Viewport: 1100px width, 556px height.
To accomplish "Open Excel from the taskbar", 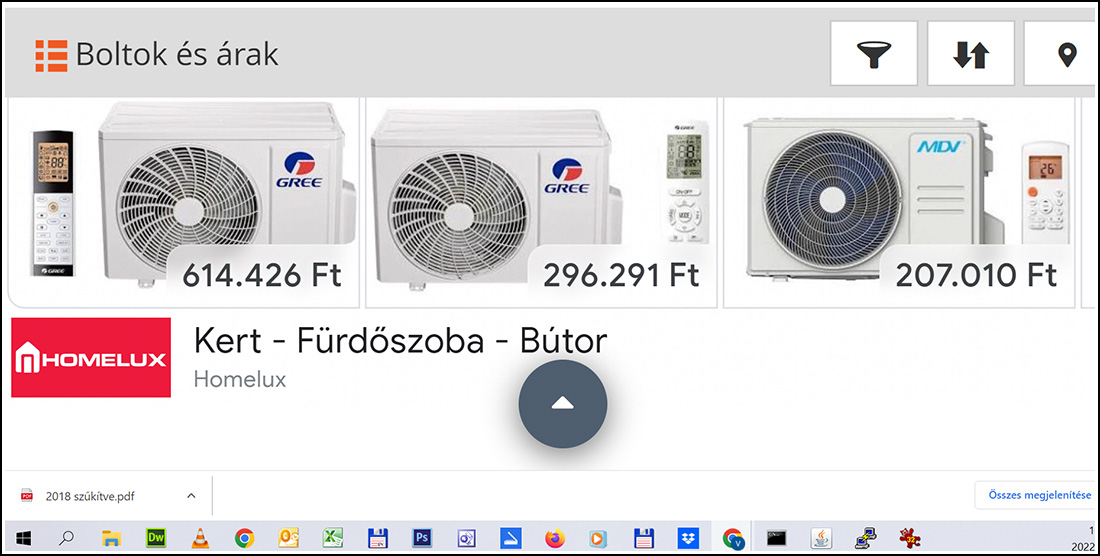I will tap(333, 538).
